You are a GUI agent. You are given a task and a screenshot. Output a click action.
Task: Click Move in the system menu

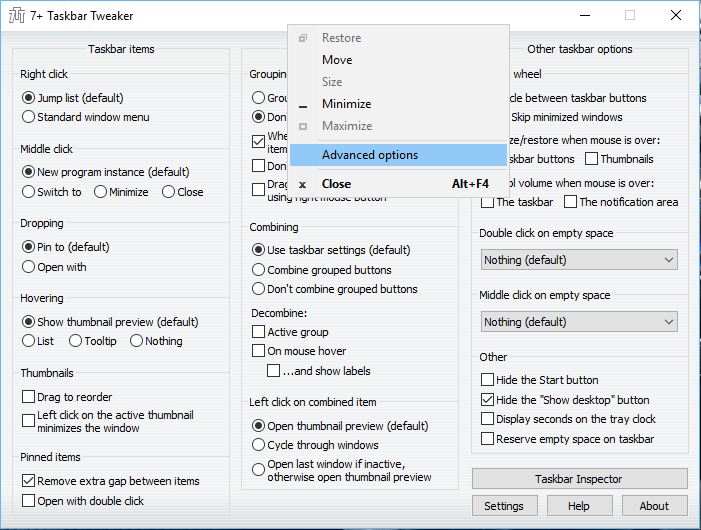pyautogui.click(x=337, y=60)
